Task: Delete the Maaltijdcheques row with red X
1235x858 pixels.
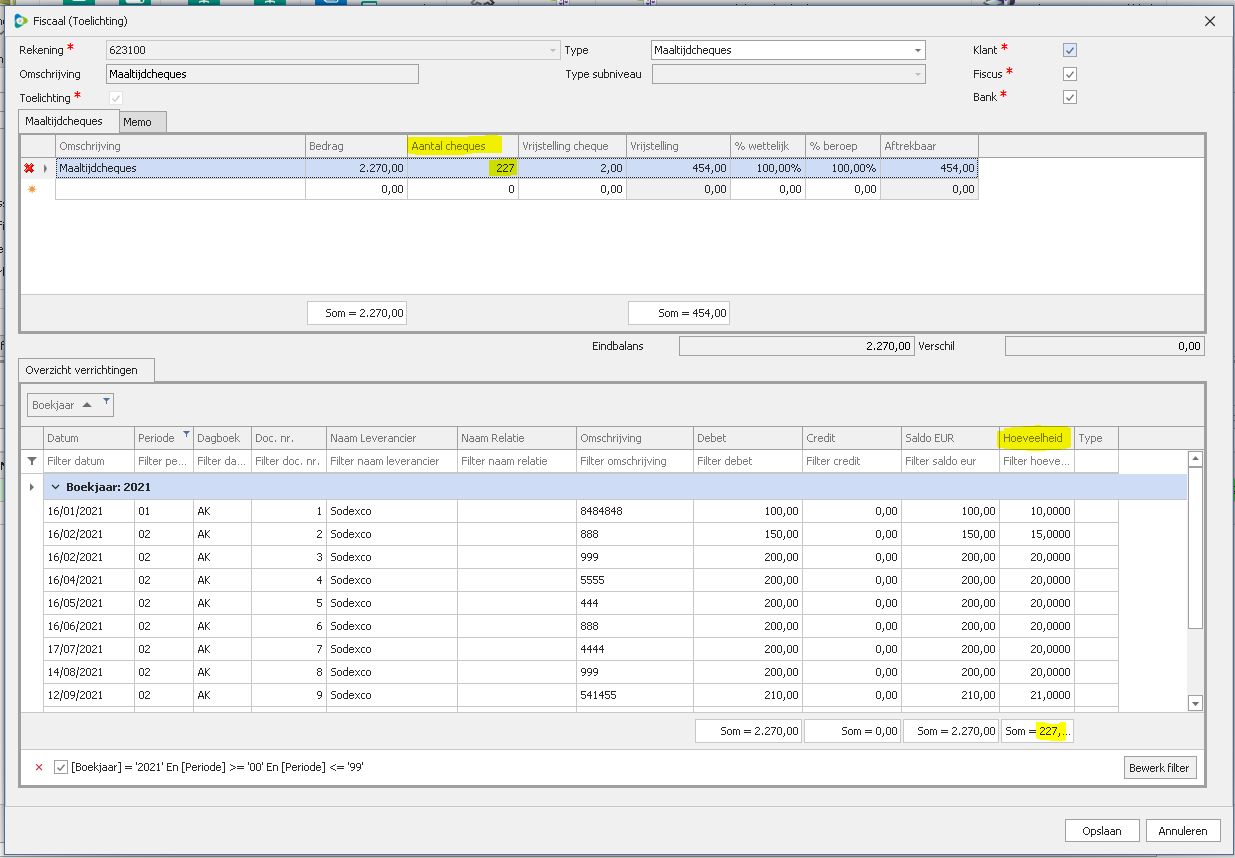Action: pos(29,169)
